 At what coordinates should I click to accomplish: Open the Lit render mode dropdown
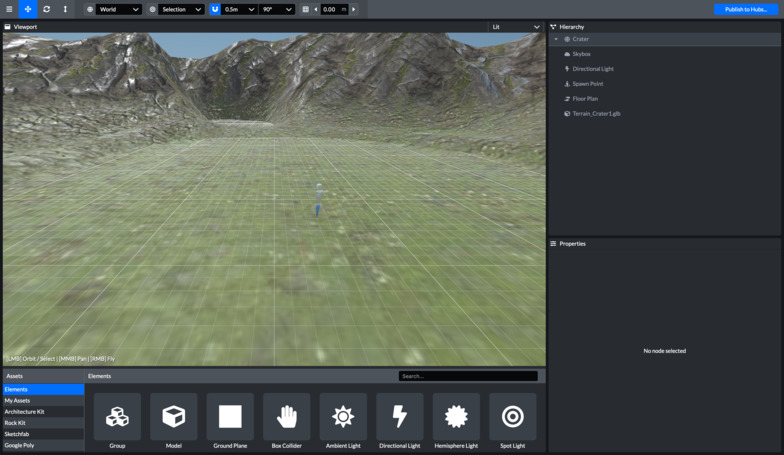pyautogui.click(x=515, y=27)
